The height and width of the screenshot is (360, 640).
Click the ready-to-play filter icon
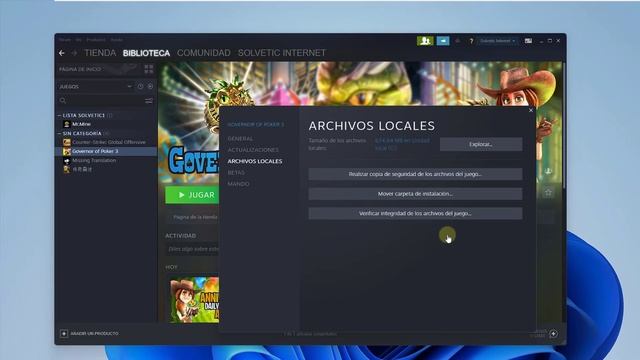click(150, 87)
